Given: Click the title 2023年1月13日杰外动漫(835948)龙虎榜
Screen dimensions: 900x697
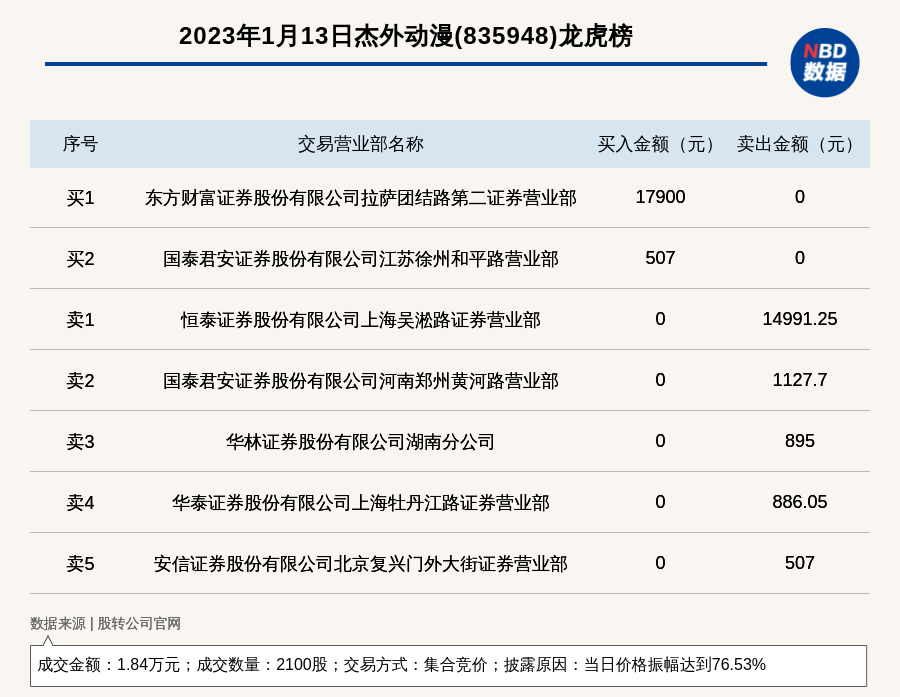Looking at the screenshot, I should tap(406, 36).
